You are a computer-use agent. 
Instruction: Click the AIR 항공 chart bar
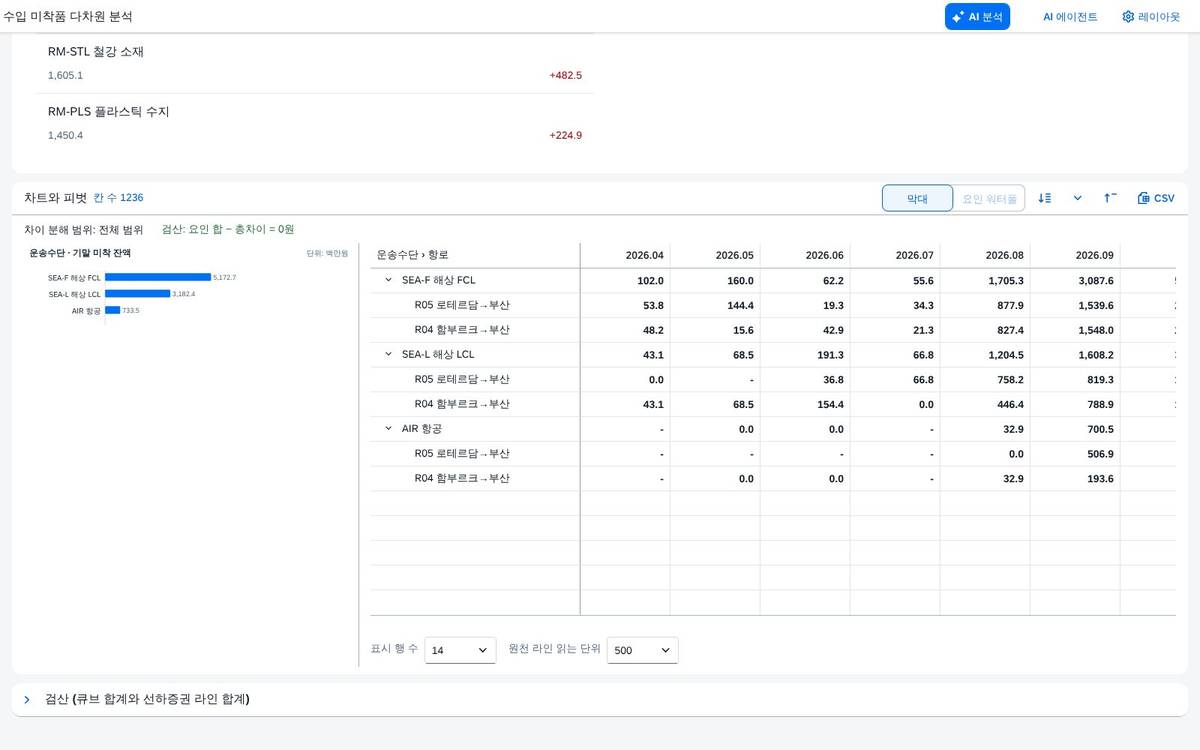pos(112,310)
